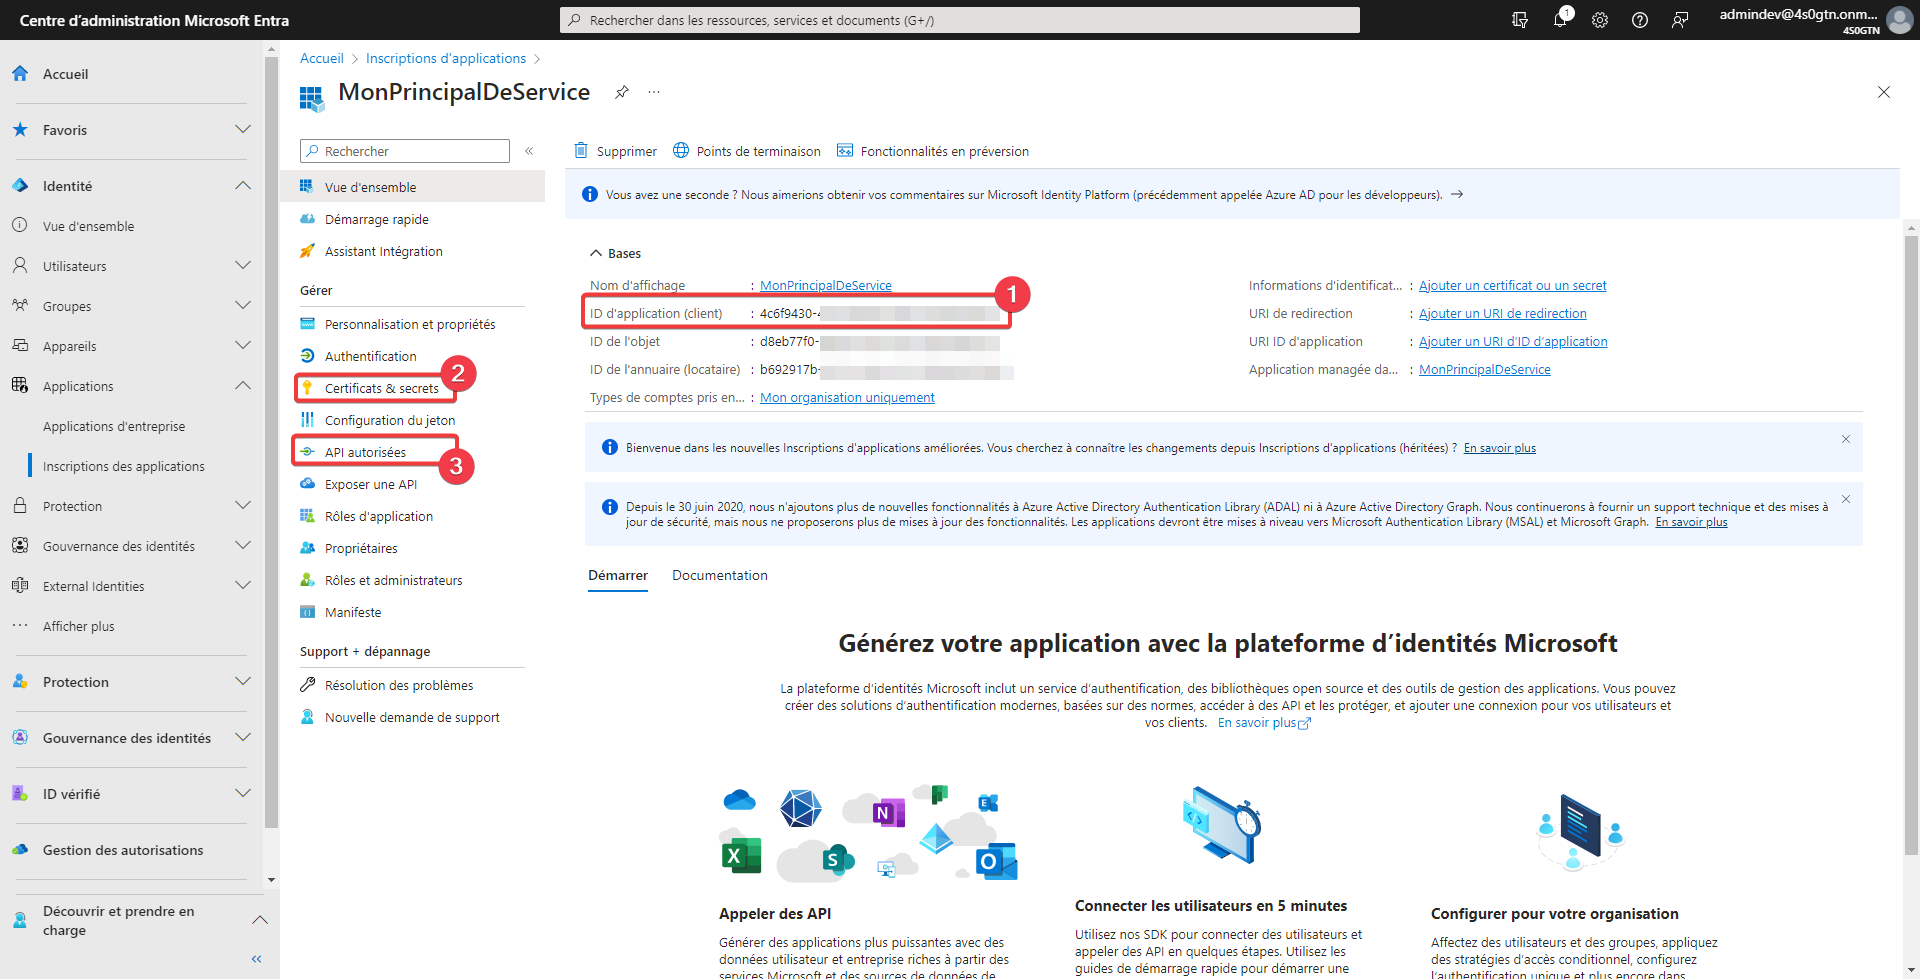Expand Appareils in sidebar
Image resolution: width=1920 pixels, height=979 pixels.
[x=242, y=346]
